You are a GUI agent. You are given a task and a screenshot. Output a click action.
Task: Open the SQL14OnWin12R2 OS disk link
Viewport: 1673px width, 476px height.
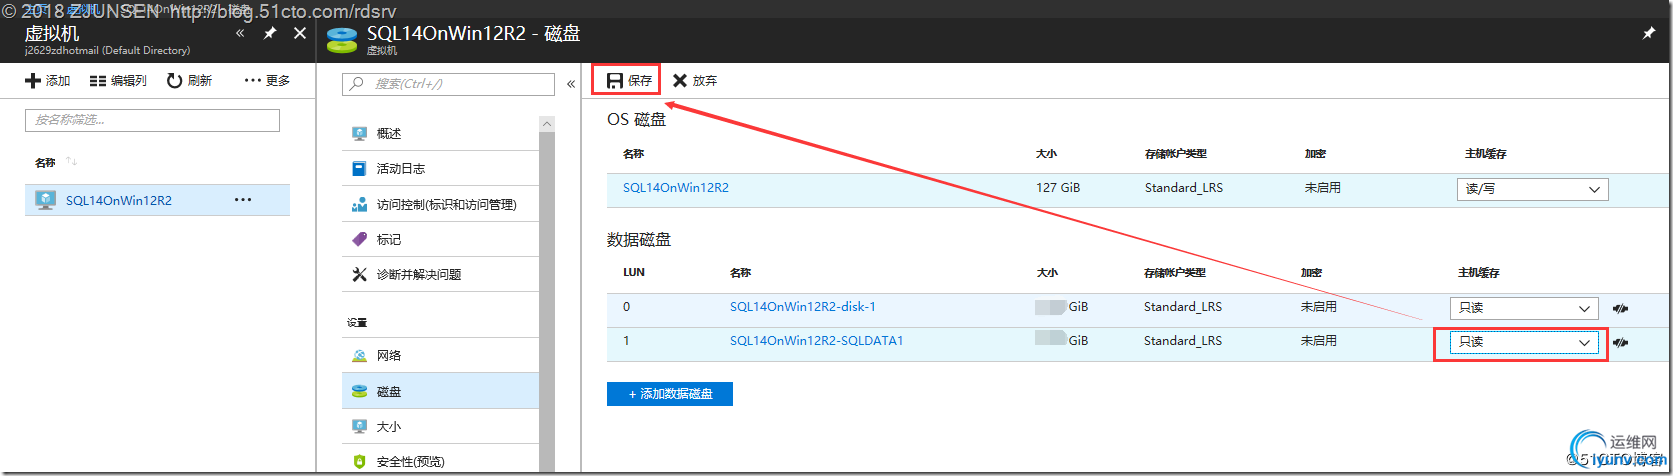tap(676, 187)
